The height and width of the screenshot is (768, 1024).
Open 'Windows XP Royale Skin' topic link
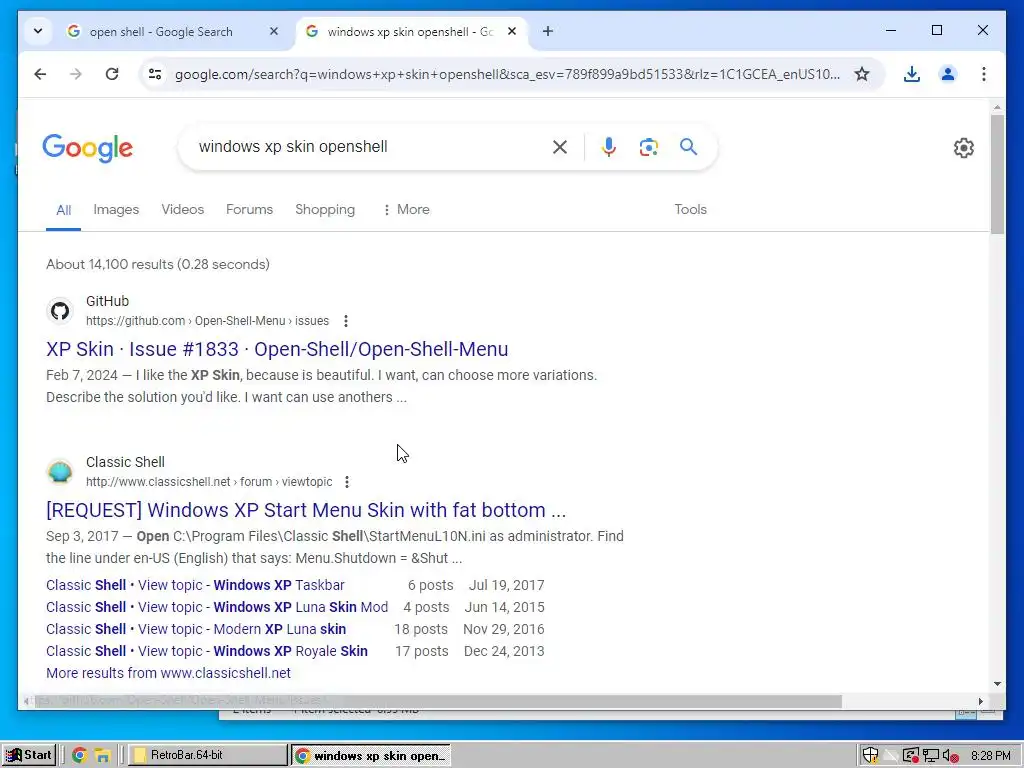[x=207, y=652]
